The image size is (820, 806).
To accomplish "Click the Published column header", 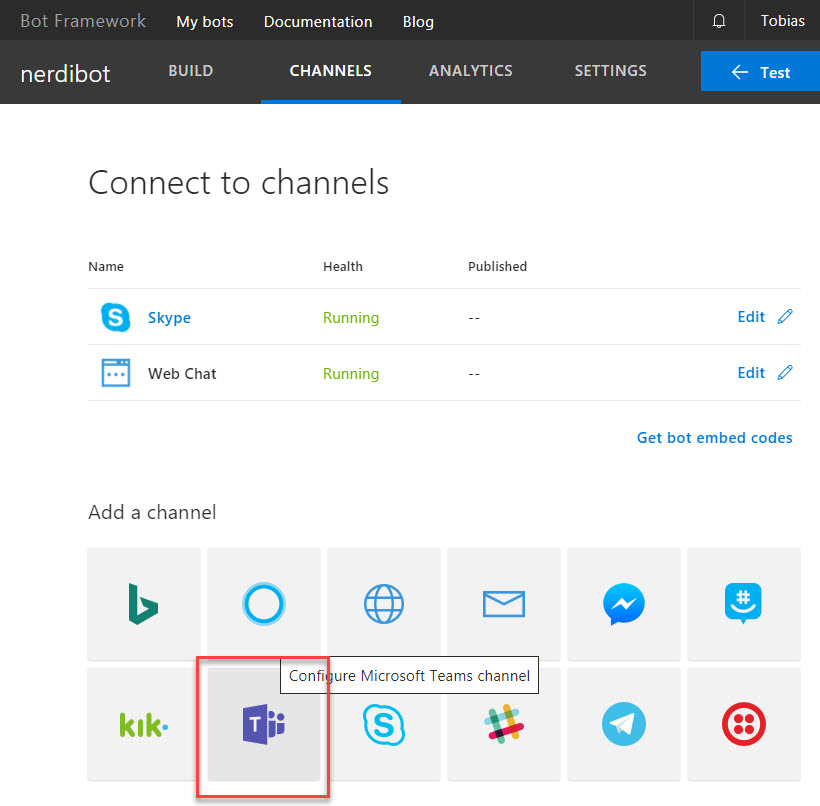I will click(x=497, y=266).
